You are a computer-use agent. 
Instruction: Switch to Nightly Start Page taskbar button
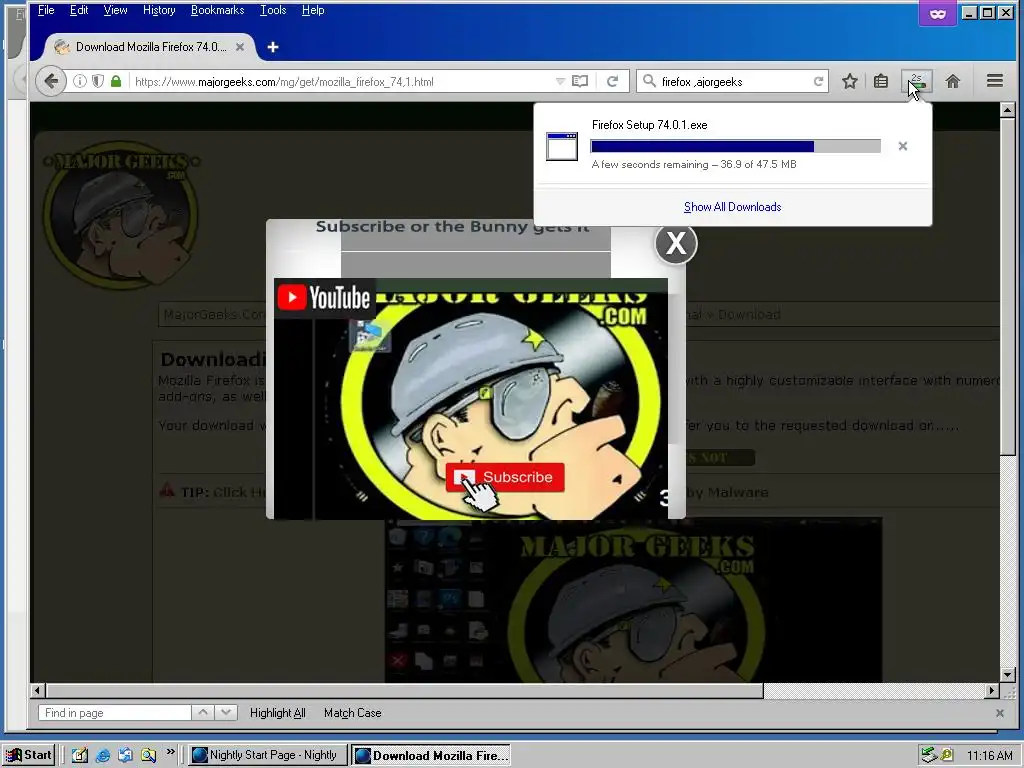(268, 755)
